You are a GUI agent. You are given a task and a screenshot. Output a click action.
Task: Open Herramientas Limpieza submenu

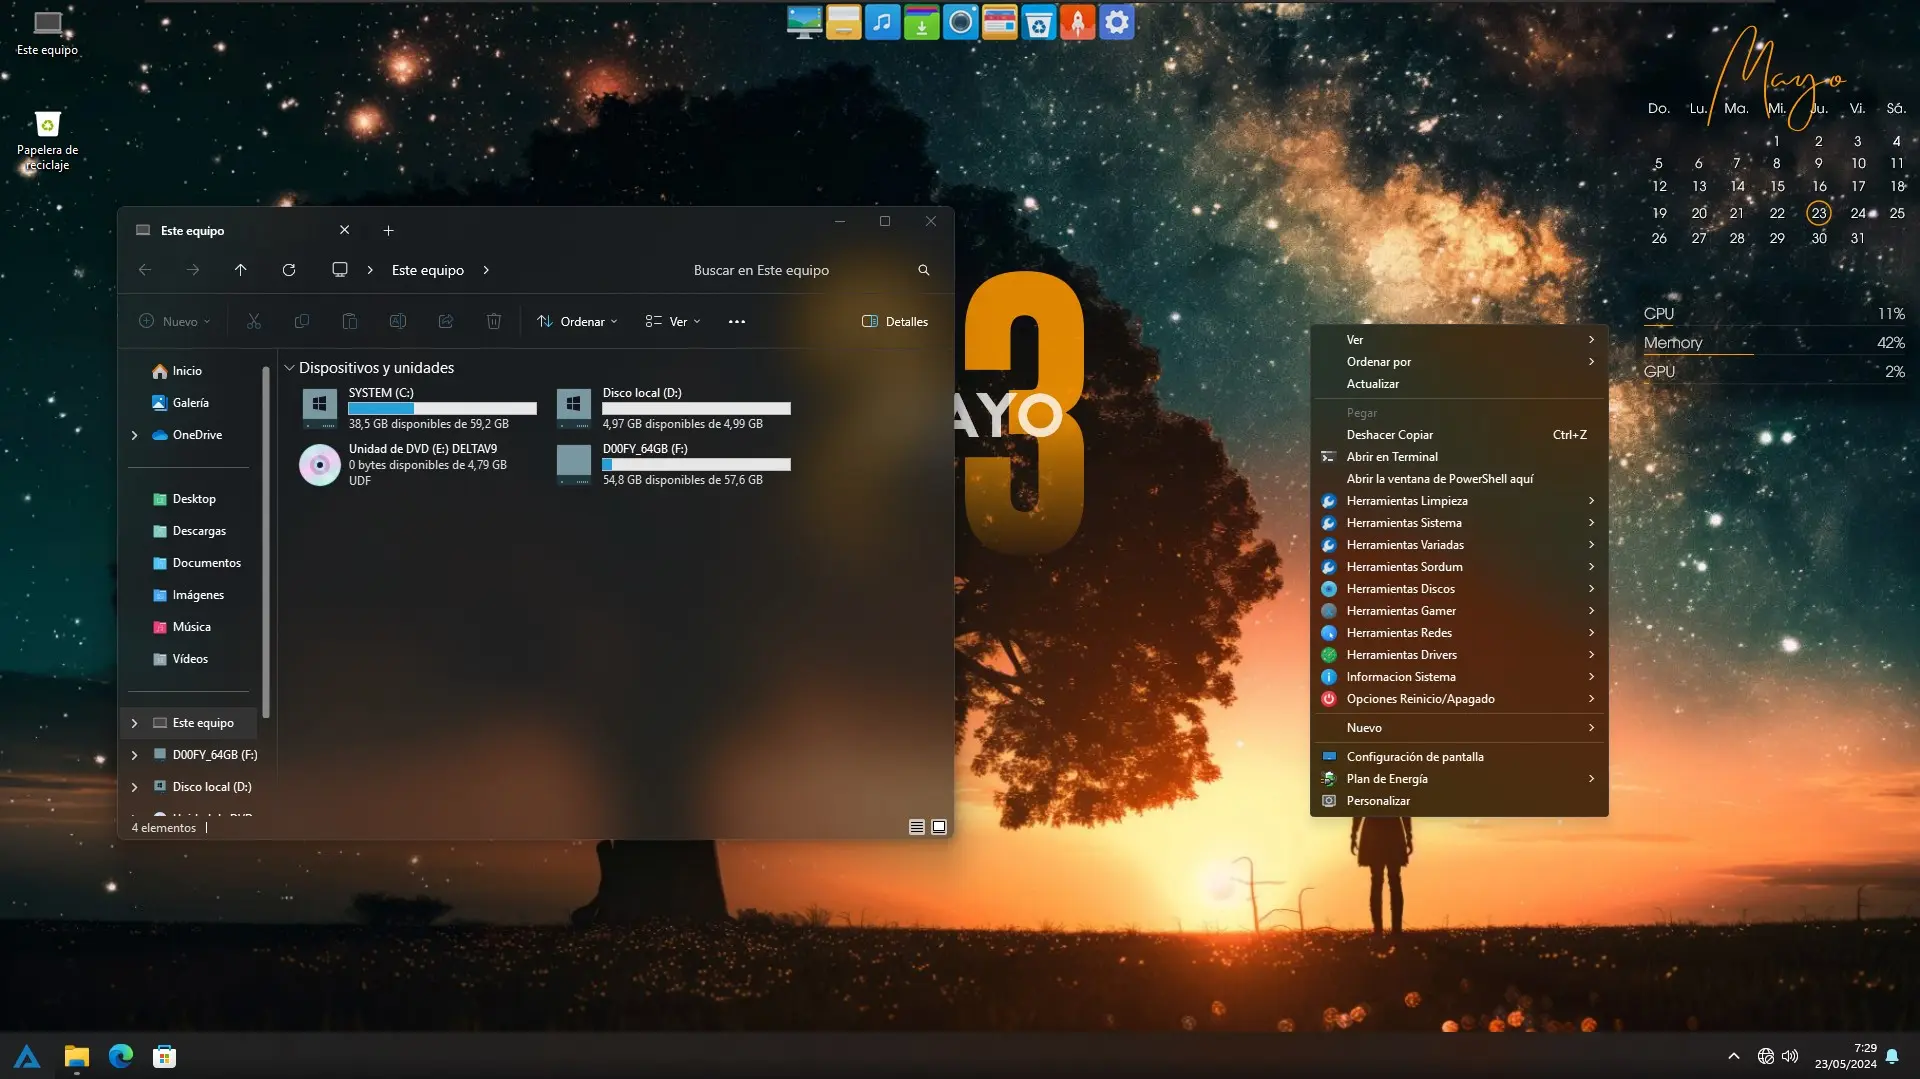(x=1407, y=501)
